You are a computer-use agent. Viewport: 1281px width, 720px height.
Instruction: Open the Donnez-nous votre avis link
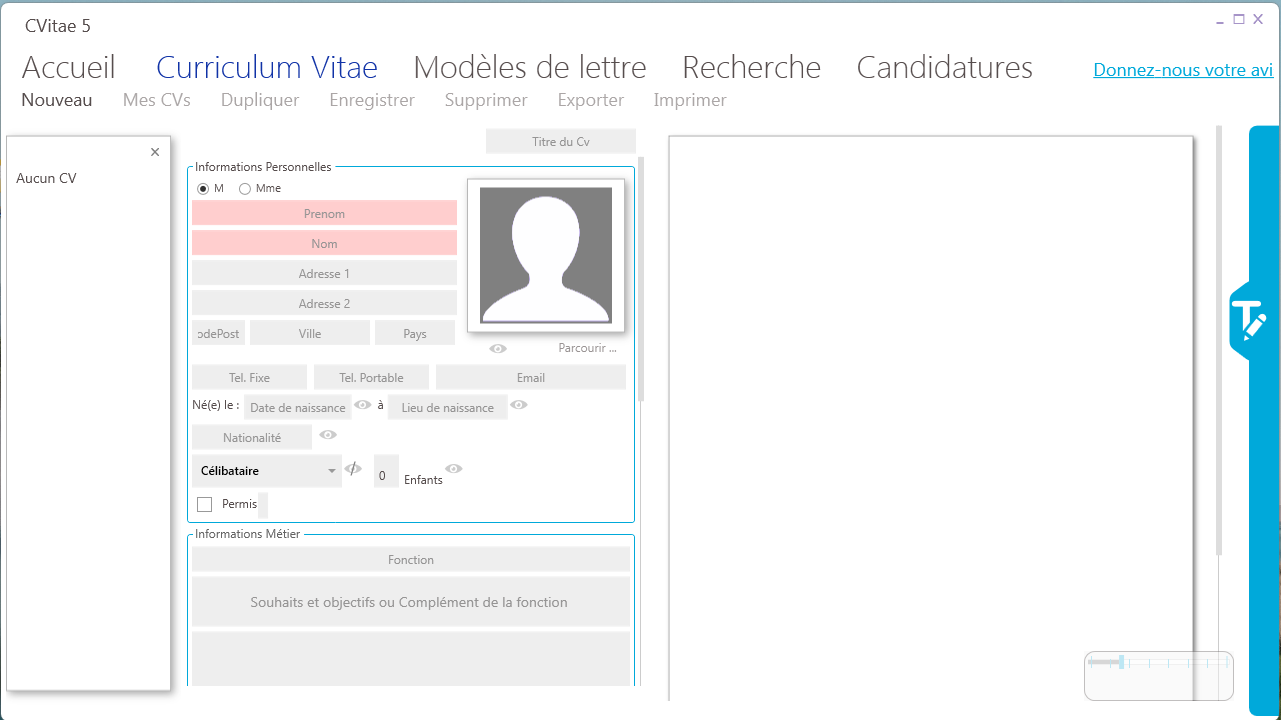tap(1183, 70)
